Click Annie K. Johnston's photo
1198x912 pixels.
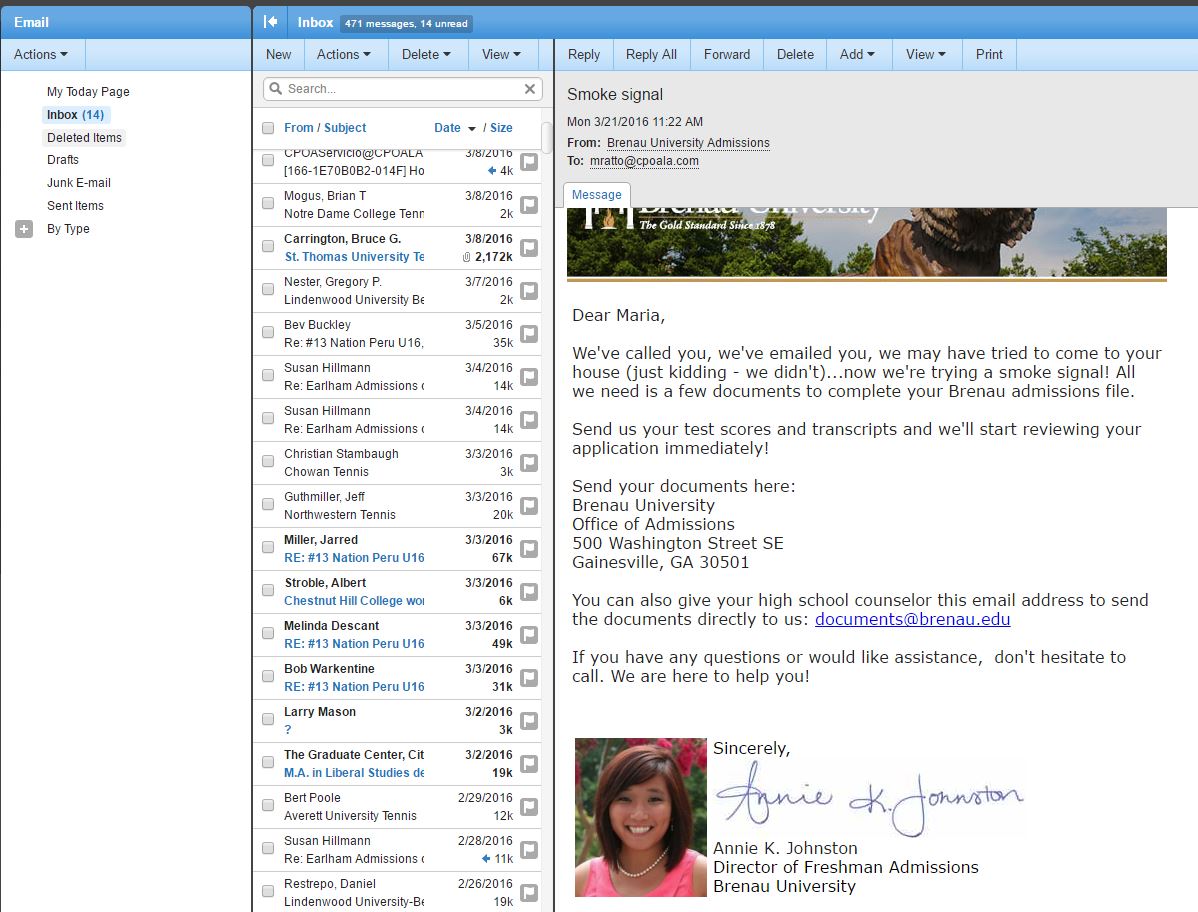640,817
